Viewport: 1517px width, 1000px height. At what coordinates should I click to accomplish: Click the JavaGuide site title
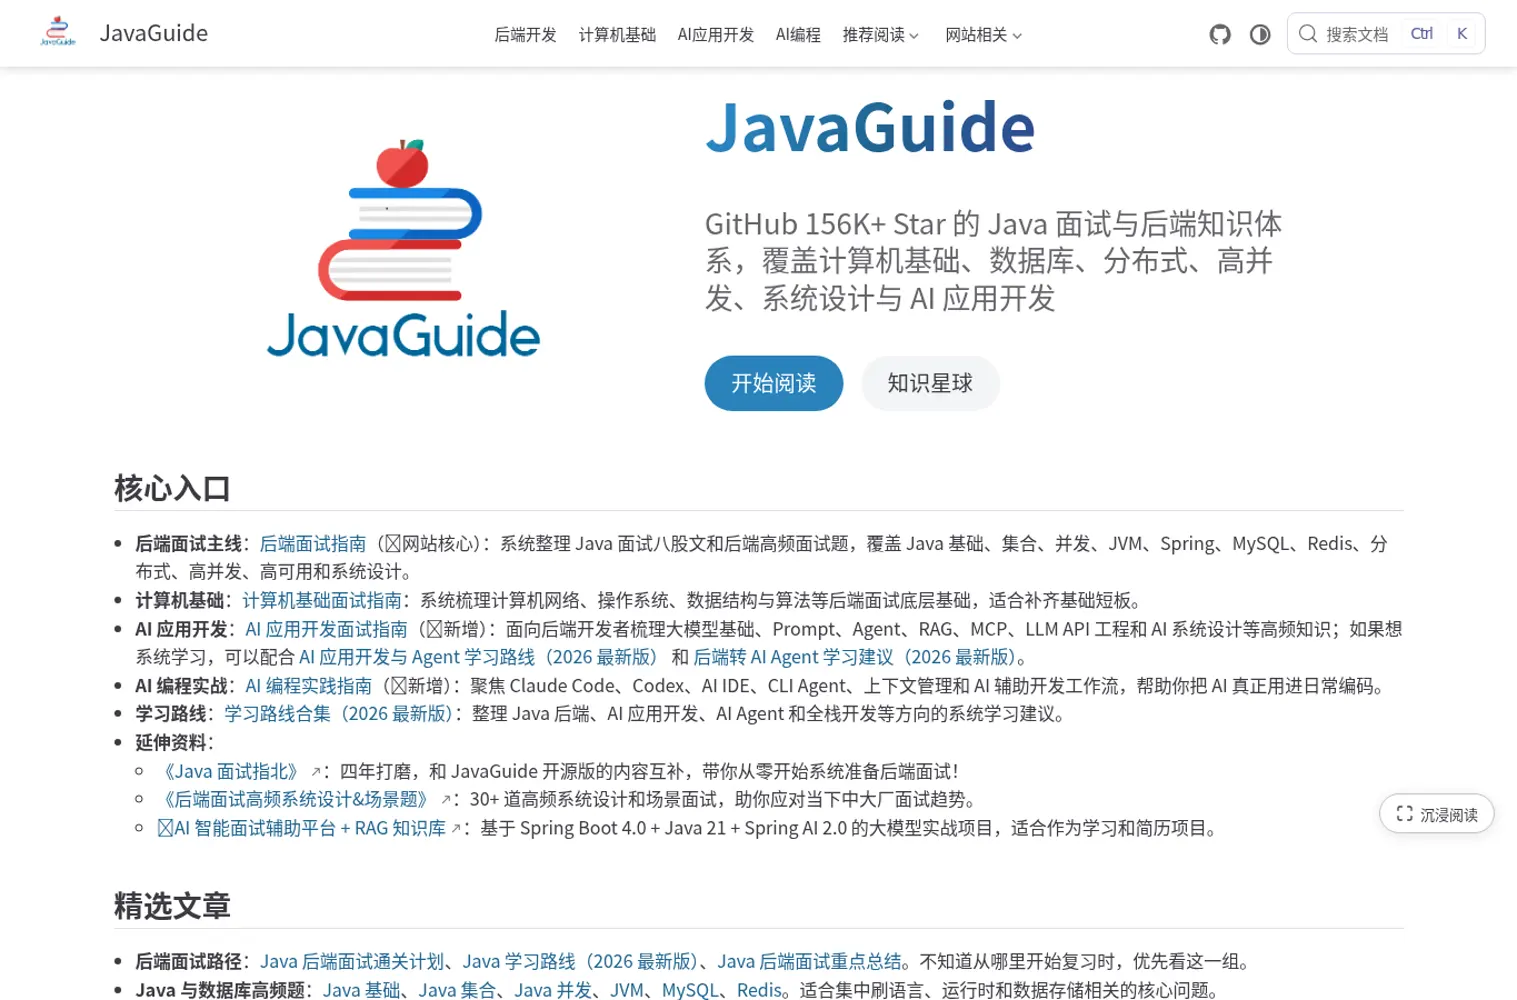click(154, 33)
